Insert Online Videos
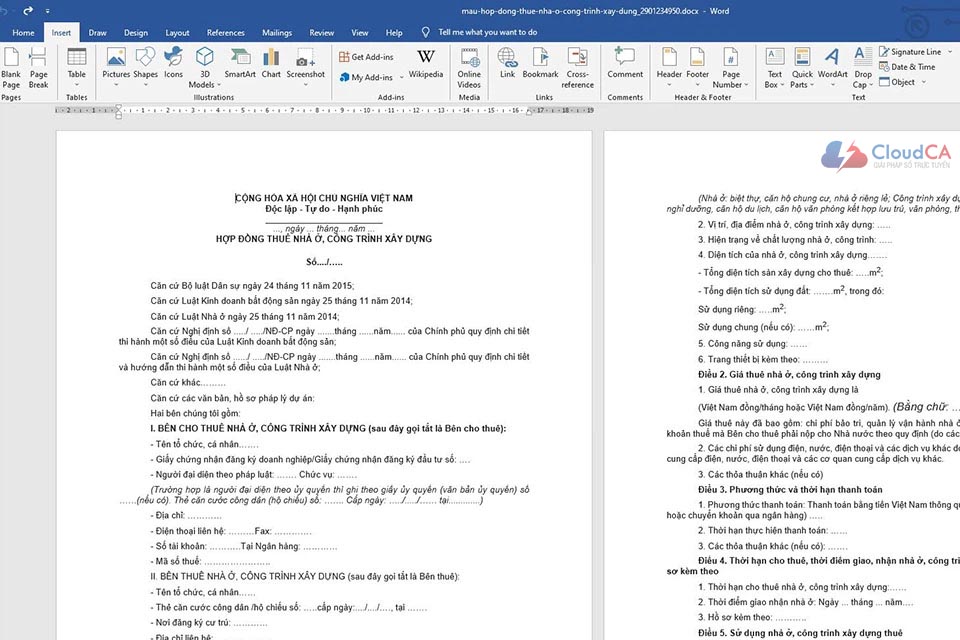The width and height of the screenshot is (960, 640). pos(469,67)
